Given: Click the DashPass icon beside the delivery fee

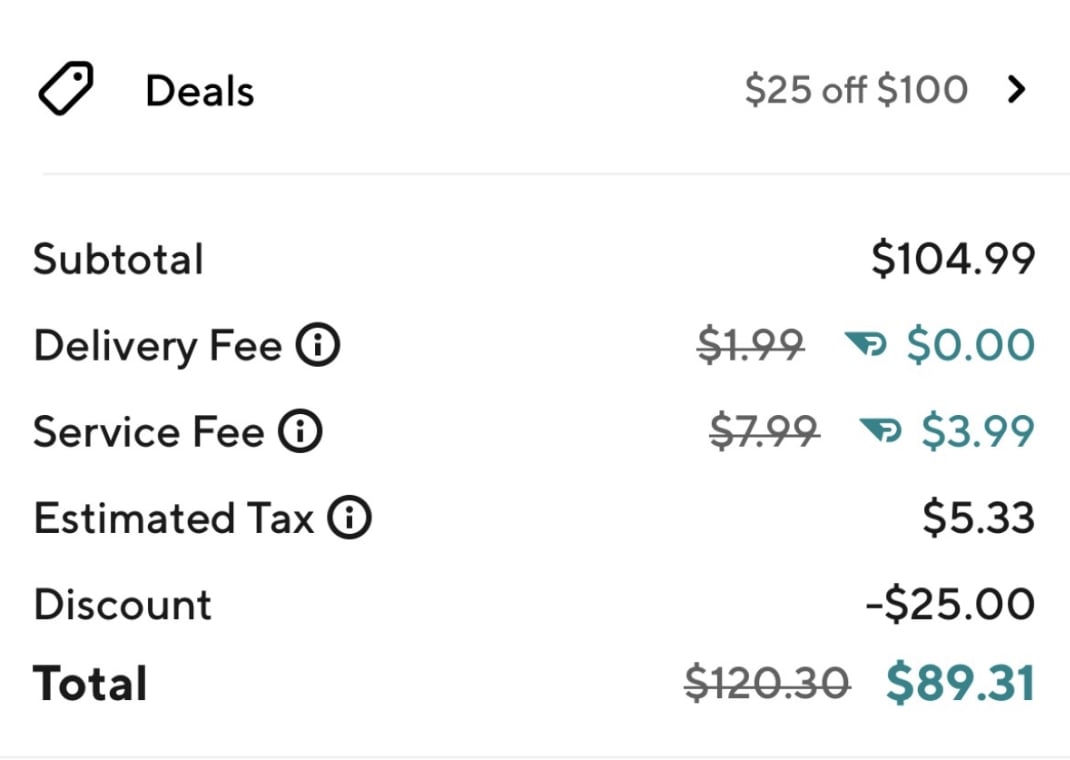Looking at the screenshot, I should (x=866, y=344).
